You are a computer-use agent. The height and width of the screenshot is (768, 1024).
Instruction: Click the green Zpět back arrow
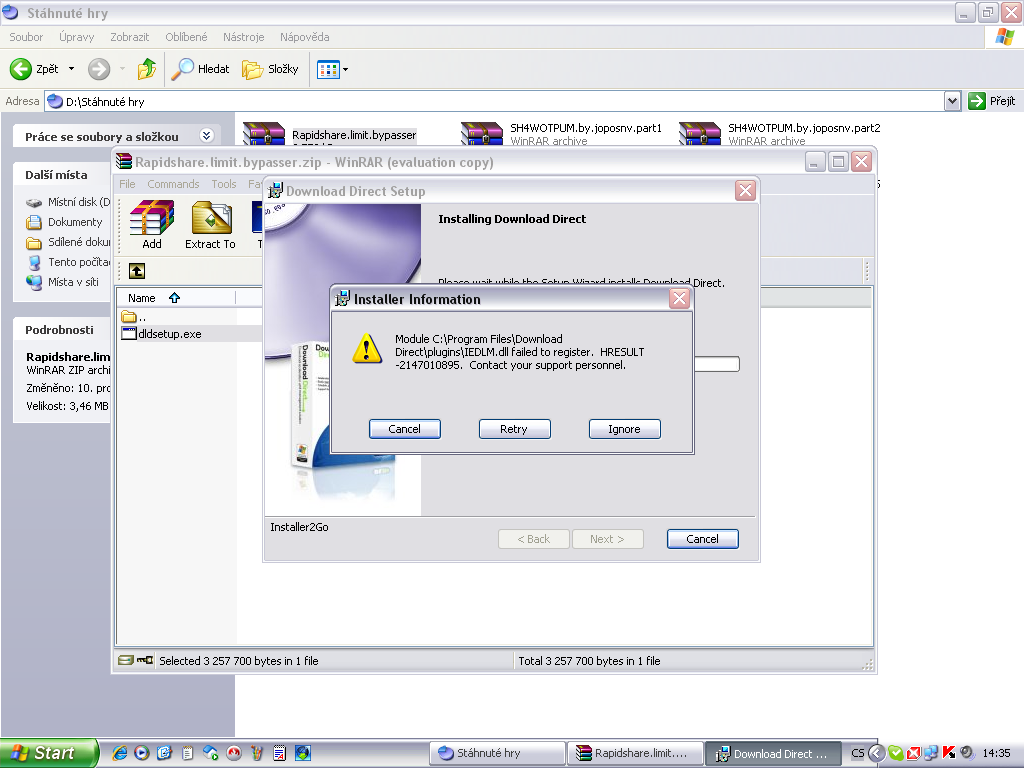tap(21, 69)
